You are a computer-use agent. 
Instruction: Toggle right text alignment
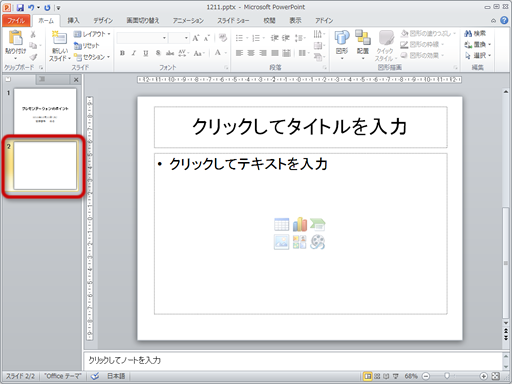tap(263, 53)
